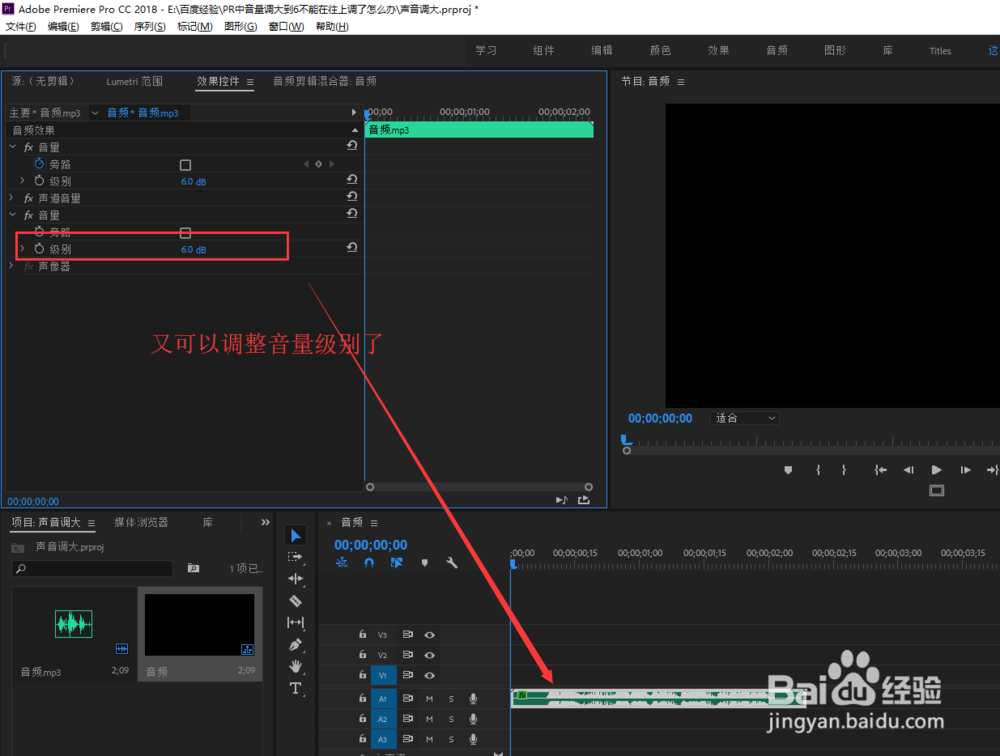Select the Pen tool
Screen dimensions: 1000x756
pyautogui.click(x=295, y=644)
